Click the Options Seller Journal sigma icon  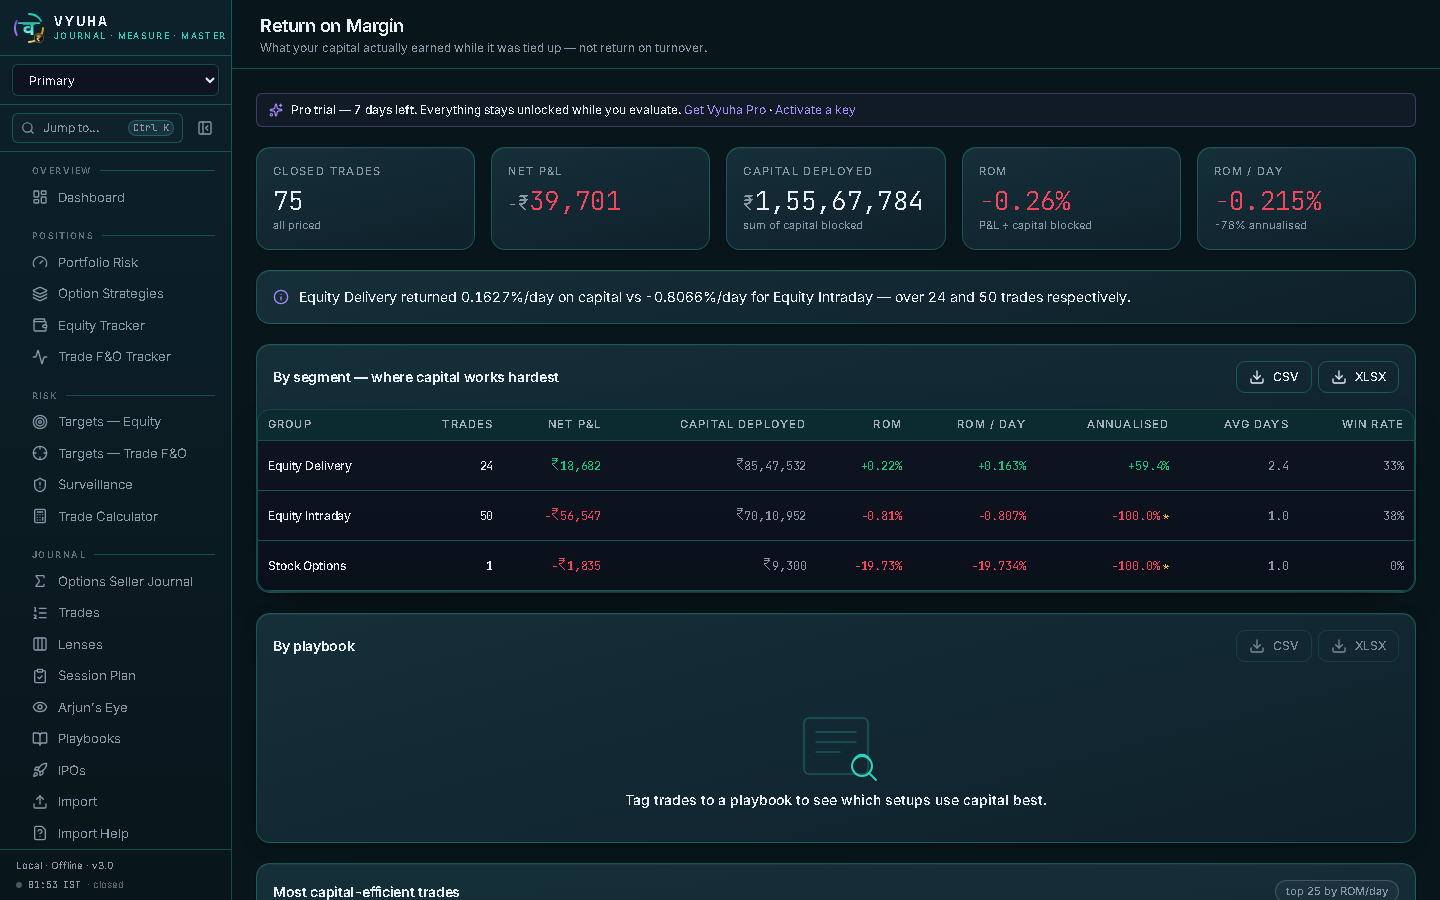(x=40, y=582)
